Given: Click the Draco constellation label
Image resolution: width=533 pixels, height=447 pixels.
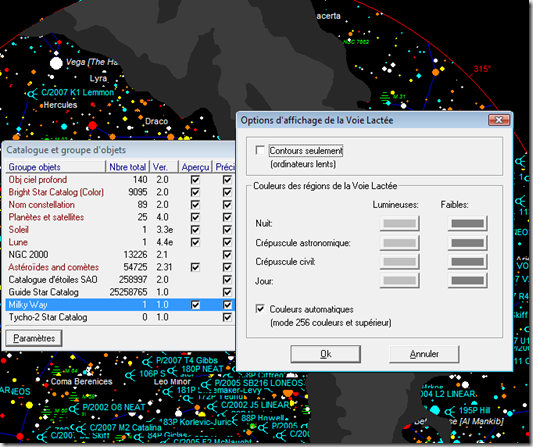Looking at the screenshot, I should (x=156, y=121).
